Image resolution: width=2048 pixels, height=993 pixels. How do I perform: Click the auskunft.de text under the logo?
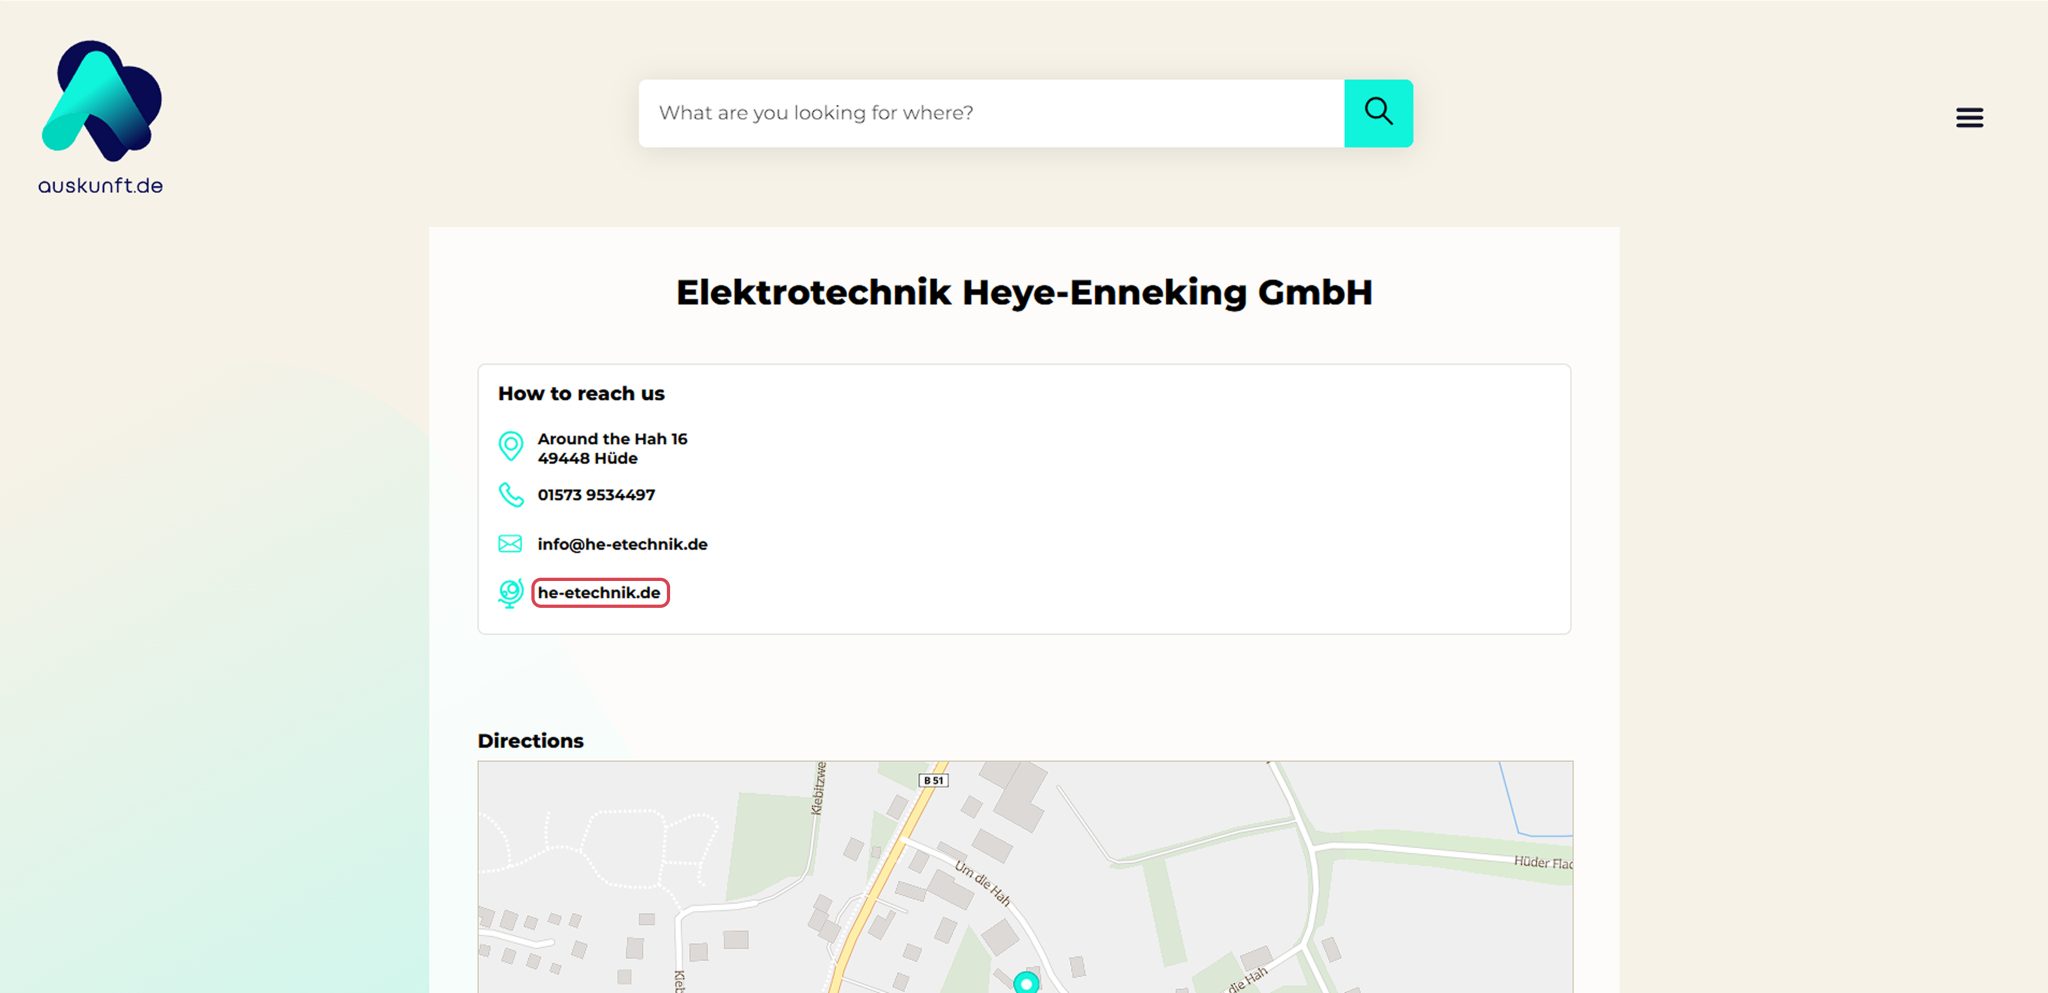pyautogui.click(x=100, y=186)
